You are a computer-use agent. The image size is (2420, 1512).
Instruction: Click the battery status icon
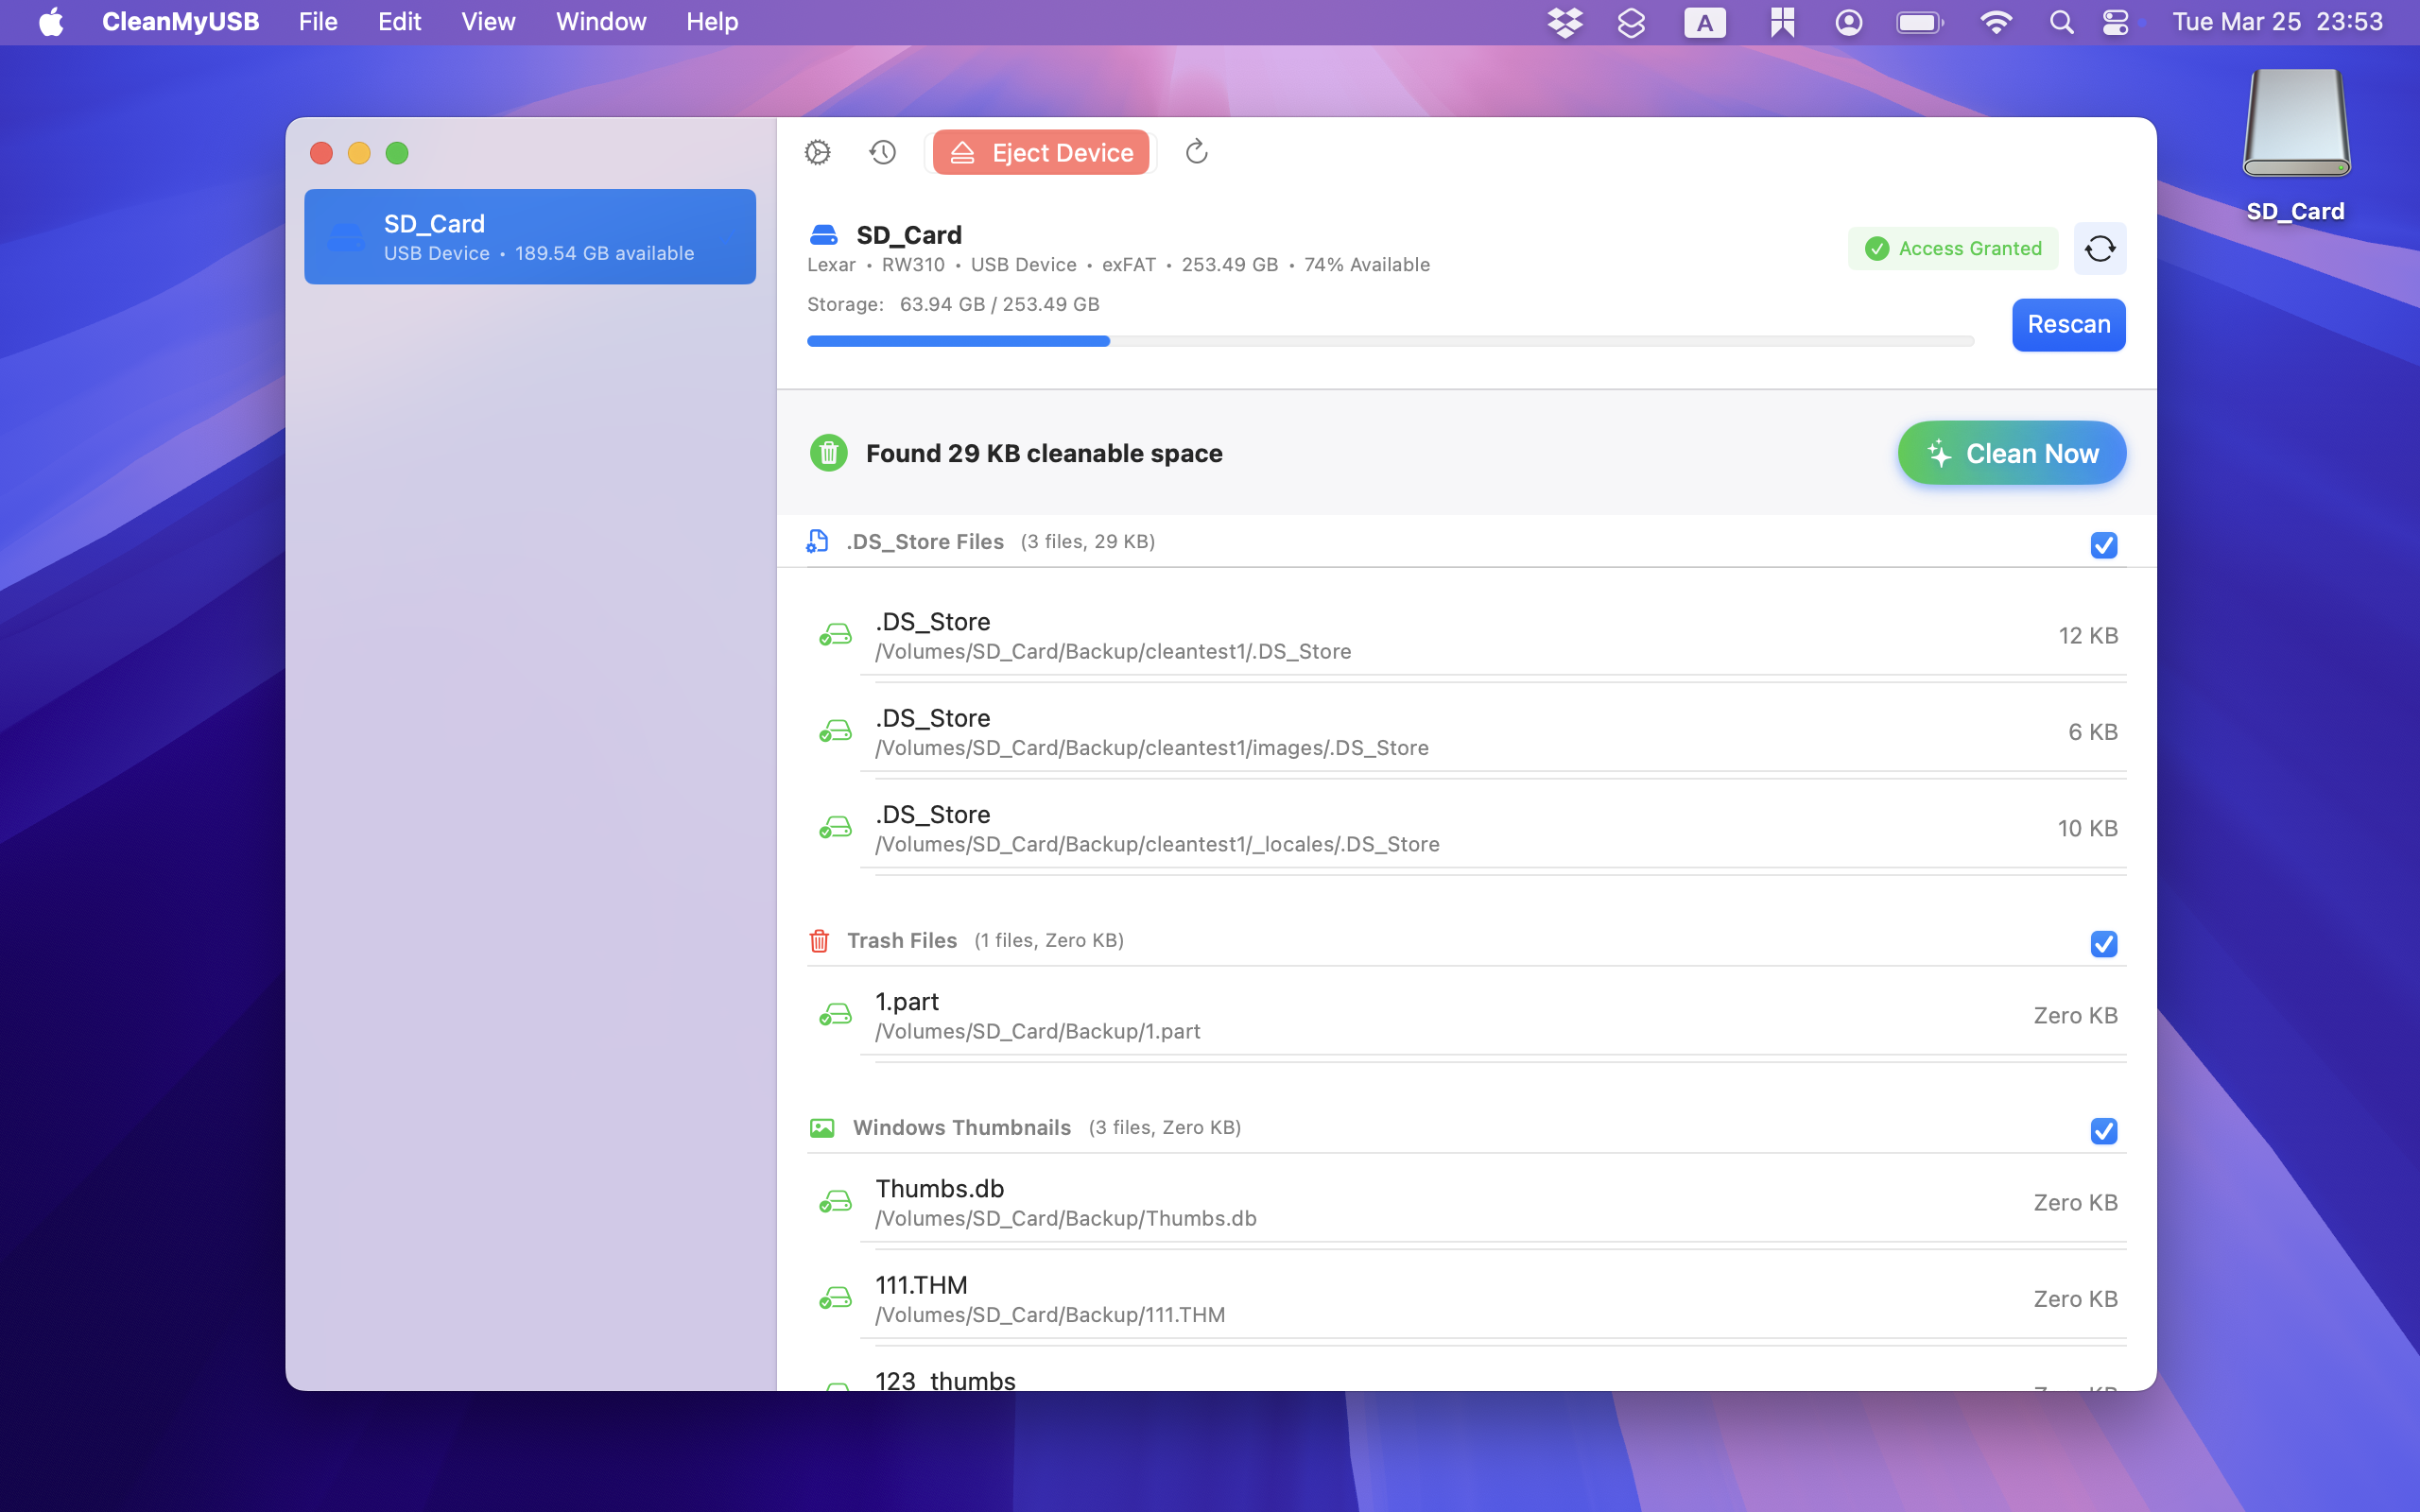[x=1919, y=22]
